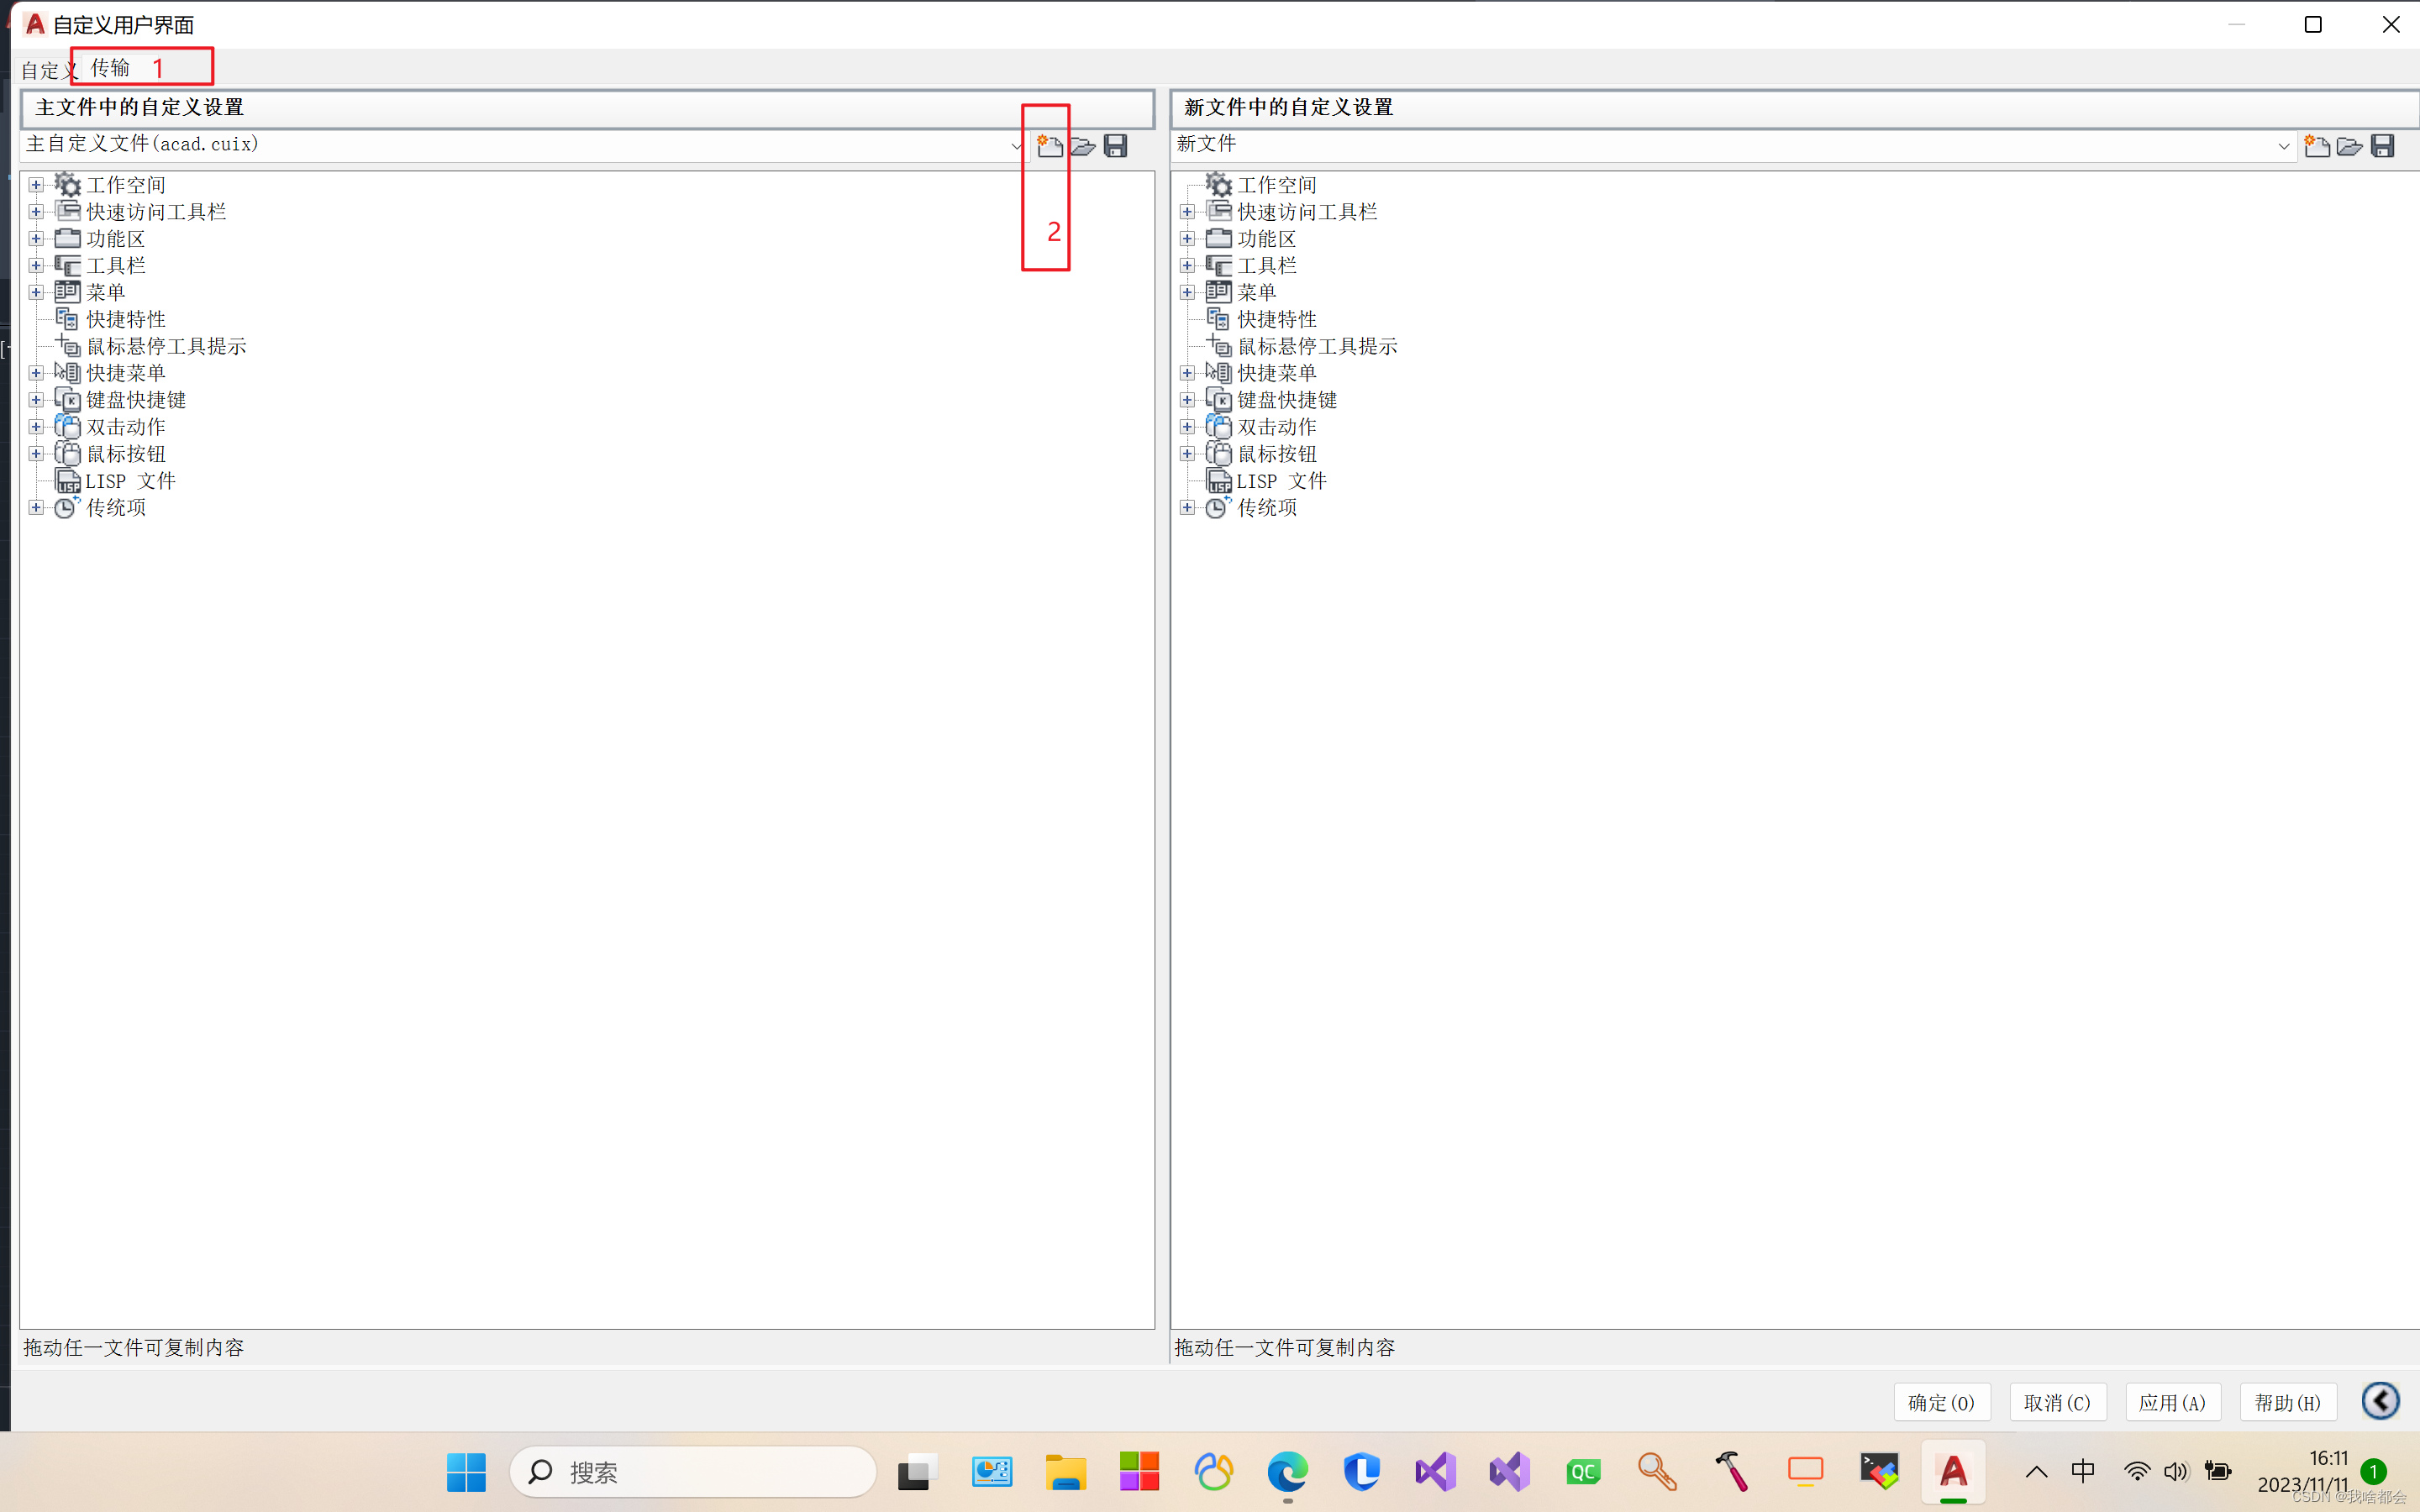Create new transfer file in left pane

click(1049, 146)
